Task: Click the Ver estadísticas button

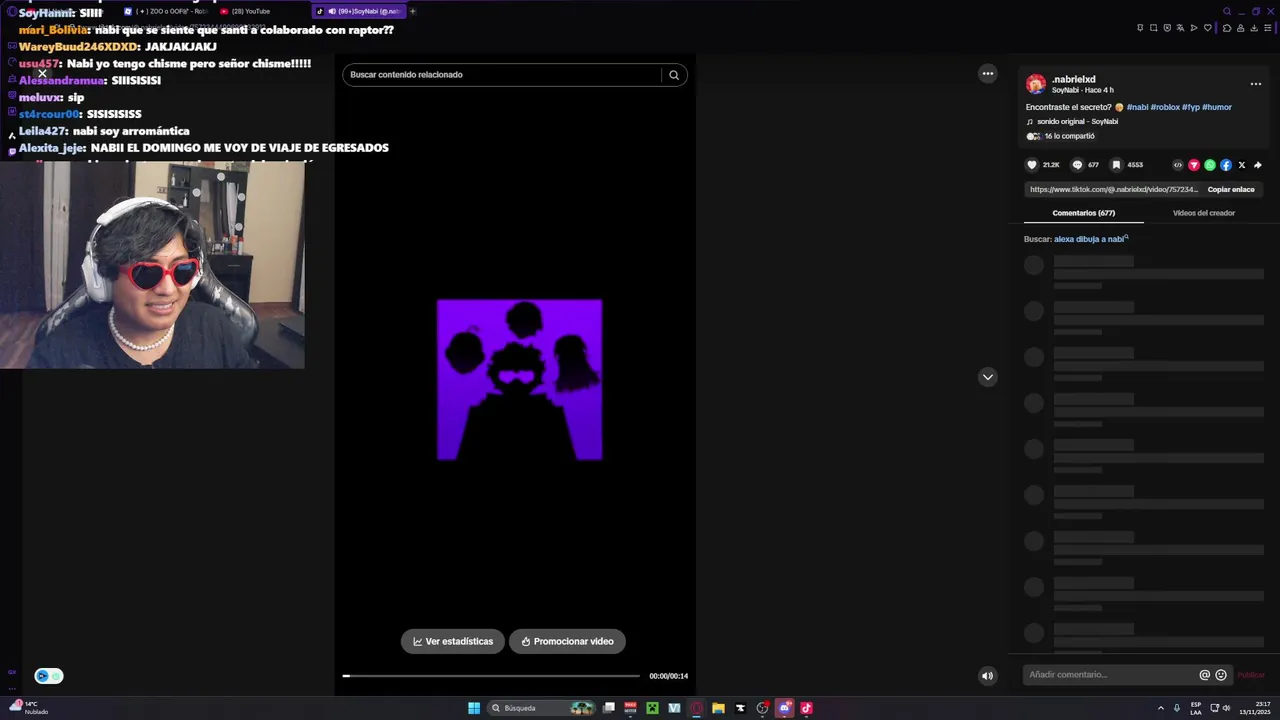Action: pos(453,641)
